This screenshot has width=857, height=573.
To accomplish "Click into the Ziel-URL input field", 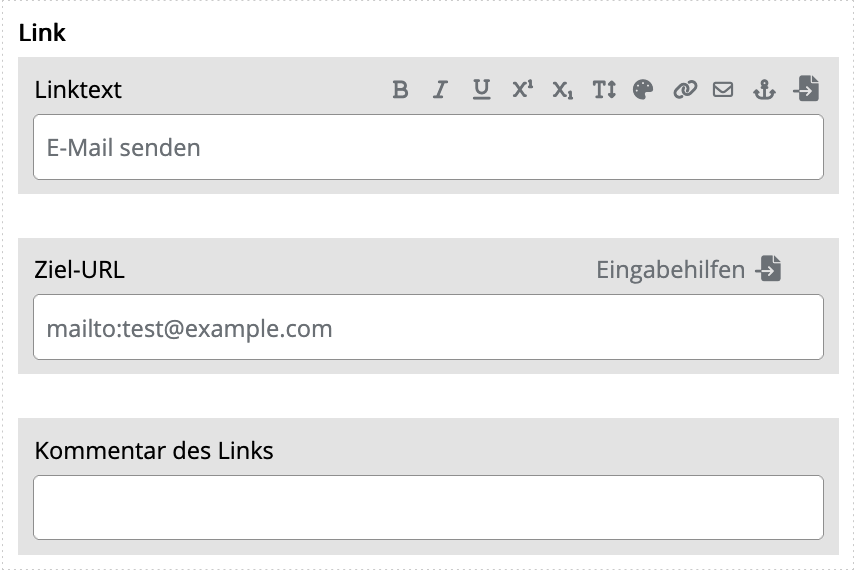I will pyautogui.click(x=428, y=328).
